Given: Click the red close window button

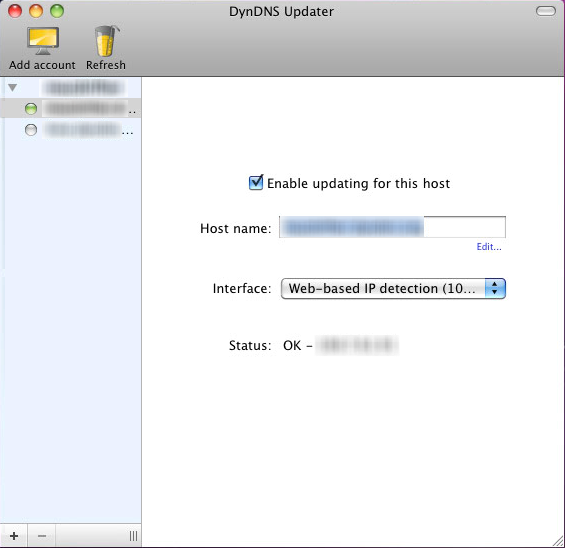Looking at the screenshot, I should point(15,11).
